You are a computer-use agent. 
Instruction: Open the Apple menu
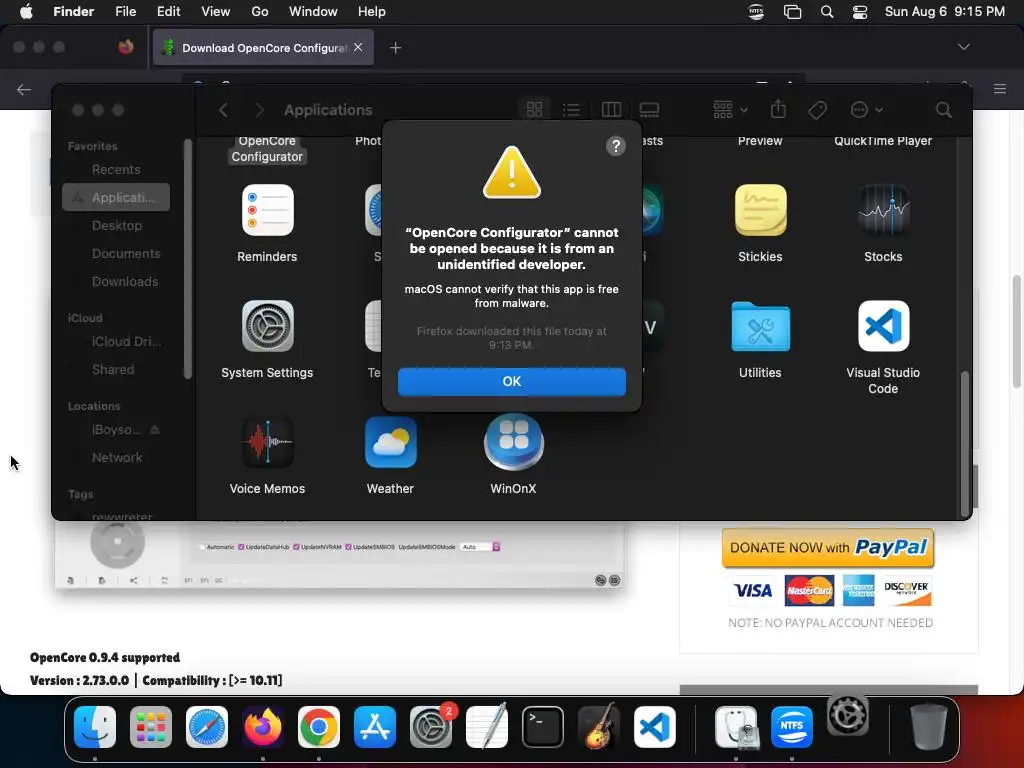pyautogui.click(x=26, y=12)
